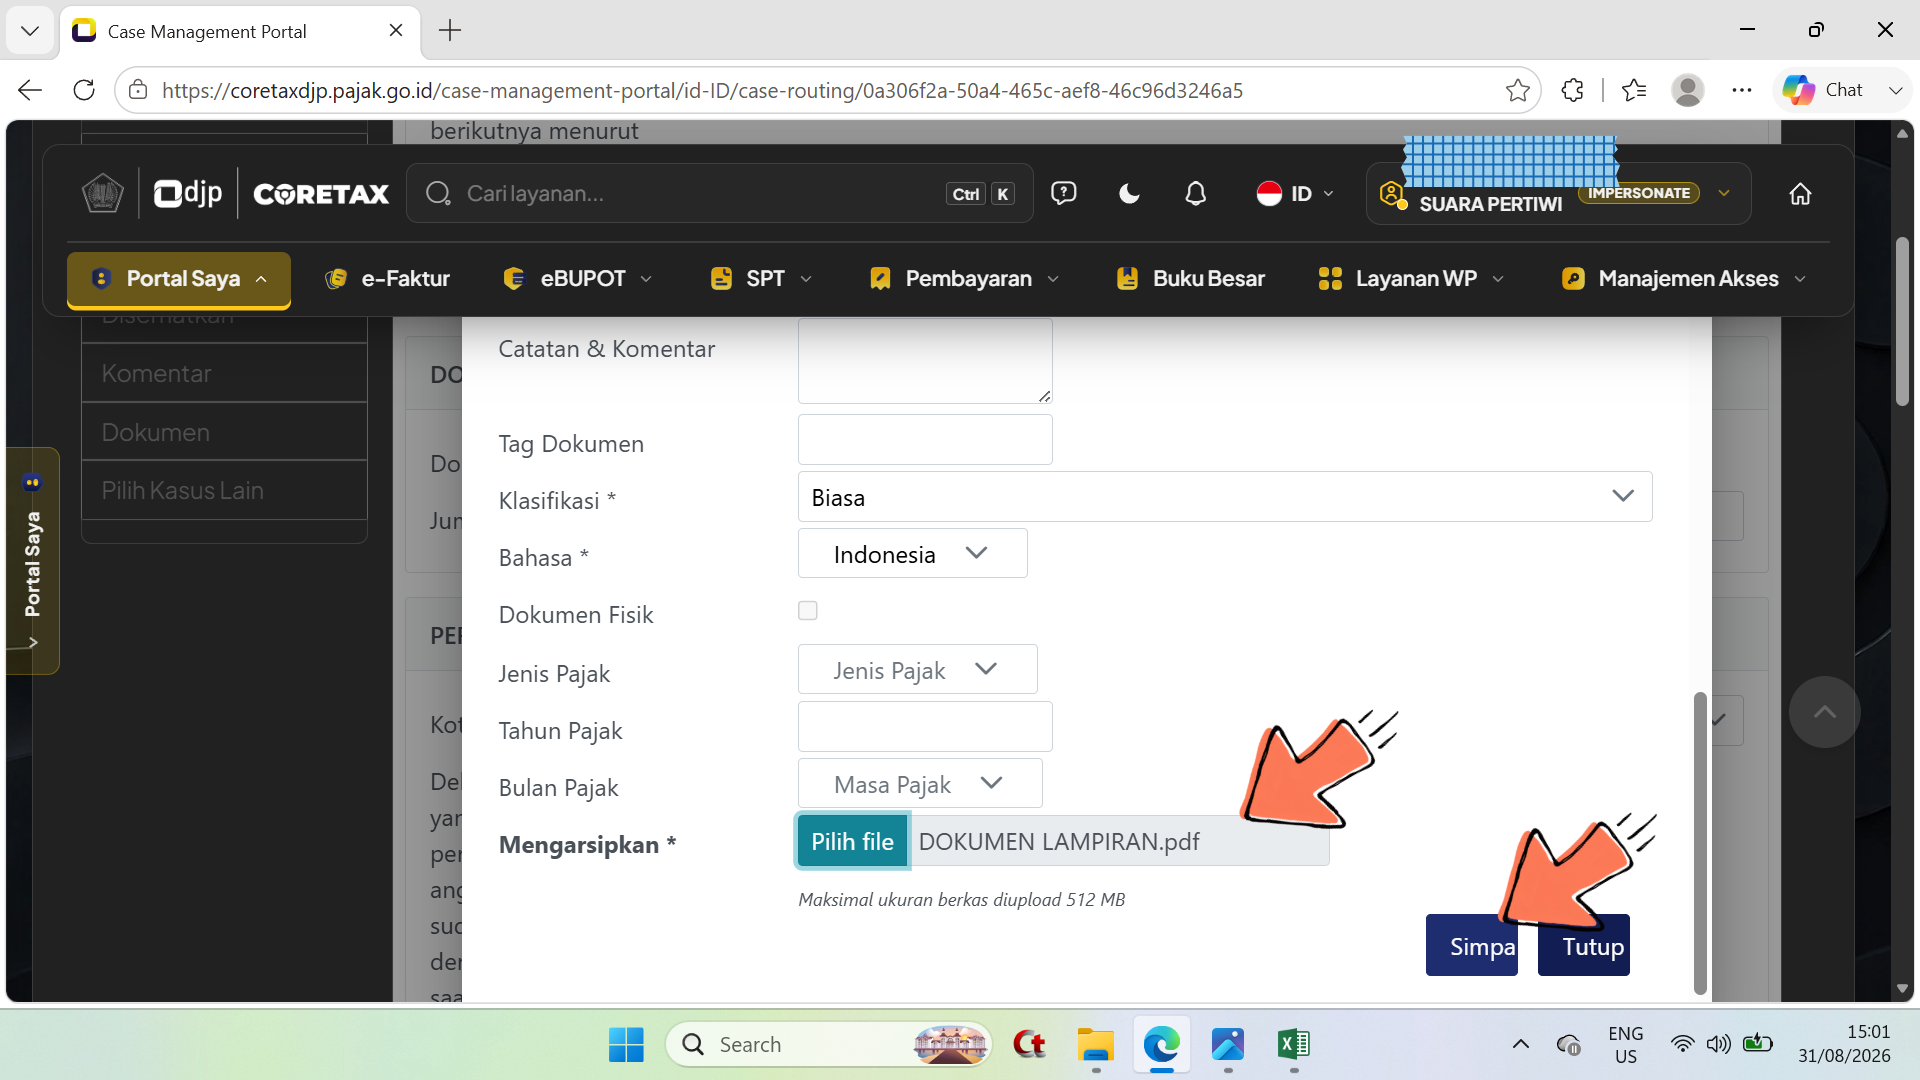1920x1080 pixels.
Task: Expand the Klasifikasi dropdown showing Biasa
Action: (x=1224, y=497)
